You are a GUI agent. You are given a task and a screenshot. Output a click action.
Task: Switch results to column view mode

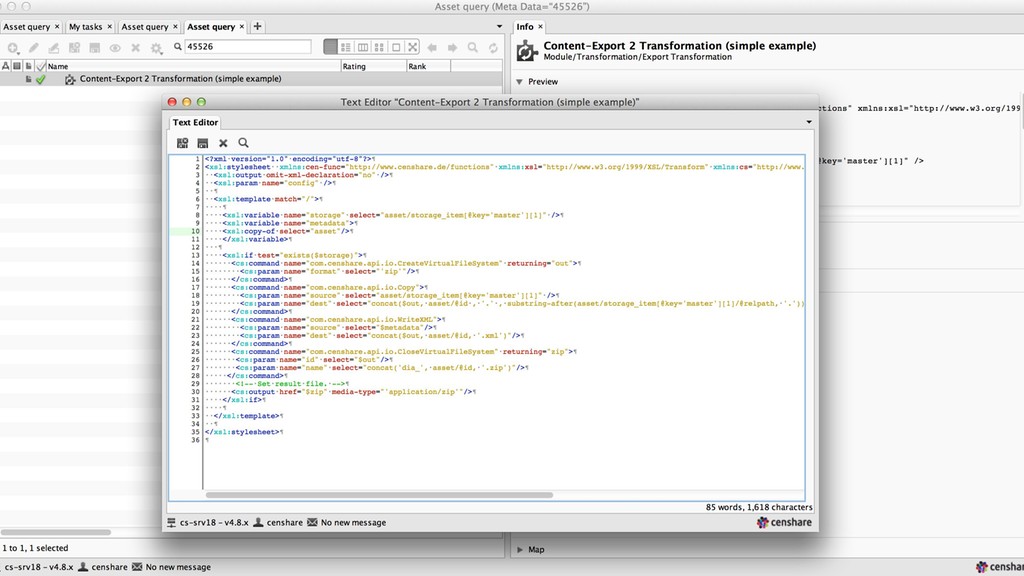click(x=363, y=47)
